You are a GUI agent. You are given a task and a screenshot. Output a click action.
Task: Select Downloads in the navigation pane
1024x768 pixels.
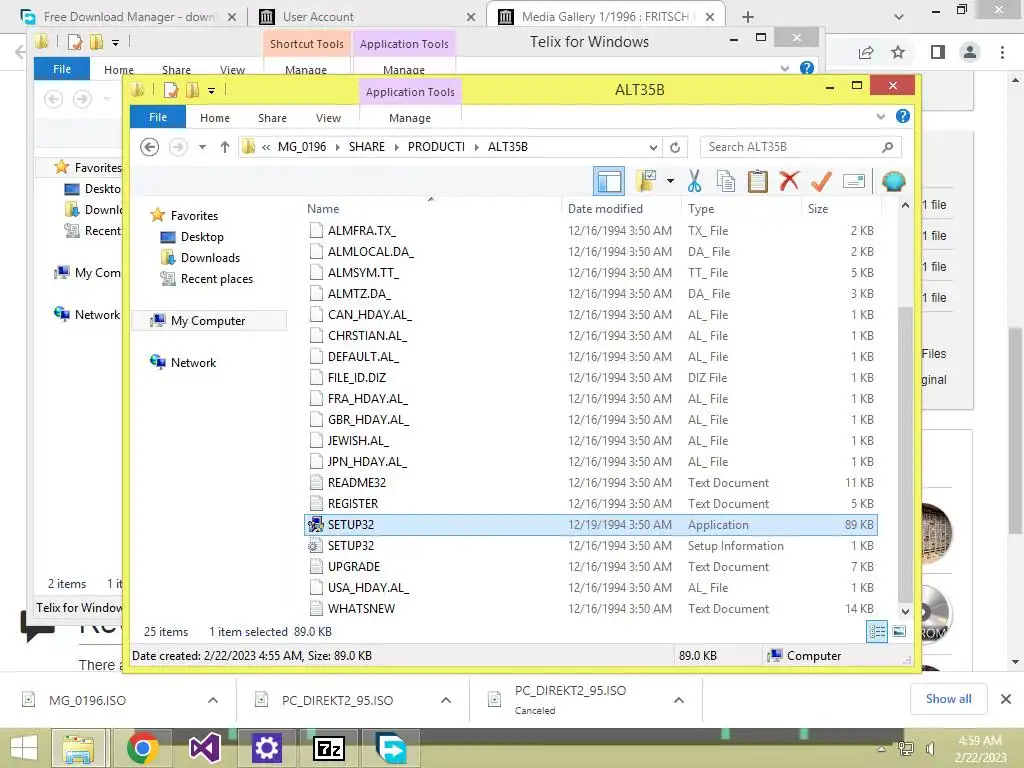click(210, 257)
